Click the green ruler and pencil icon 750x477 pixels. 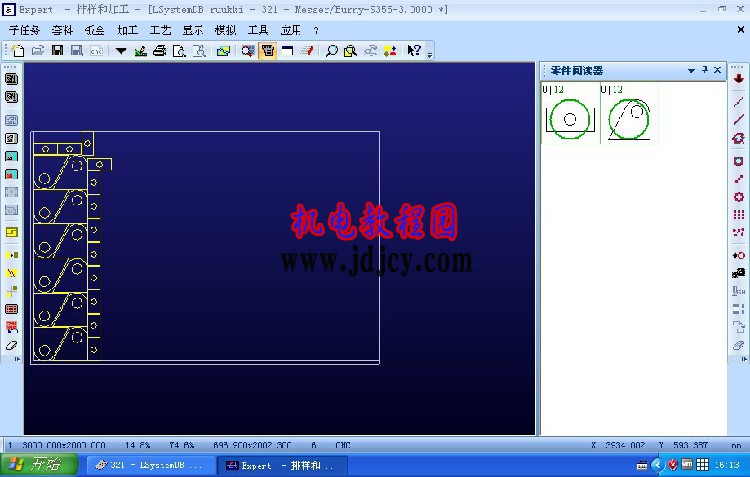(140, 51)
